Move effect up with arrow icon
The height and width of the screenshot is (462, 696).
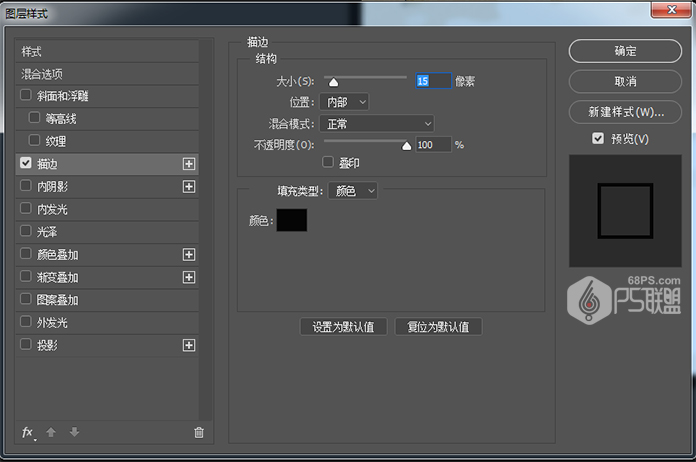tap(51, 432)
